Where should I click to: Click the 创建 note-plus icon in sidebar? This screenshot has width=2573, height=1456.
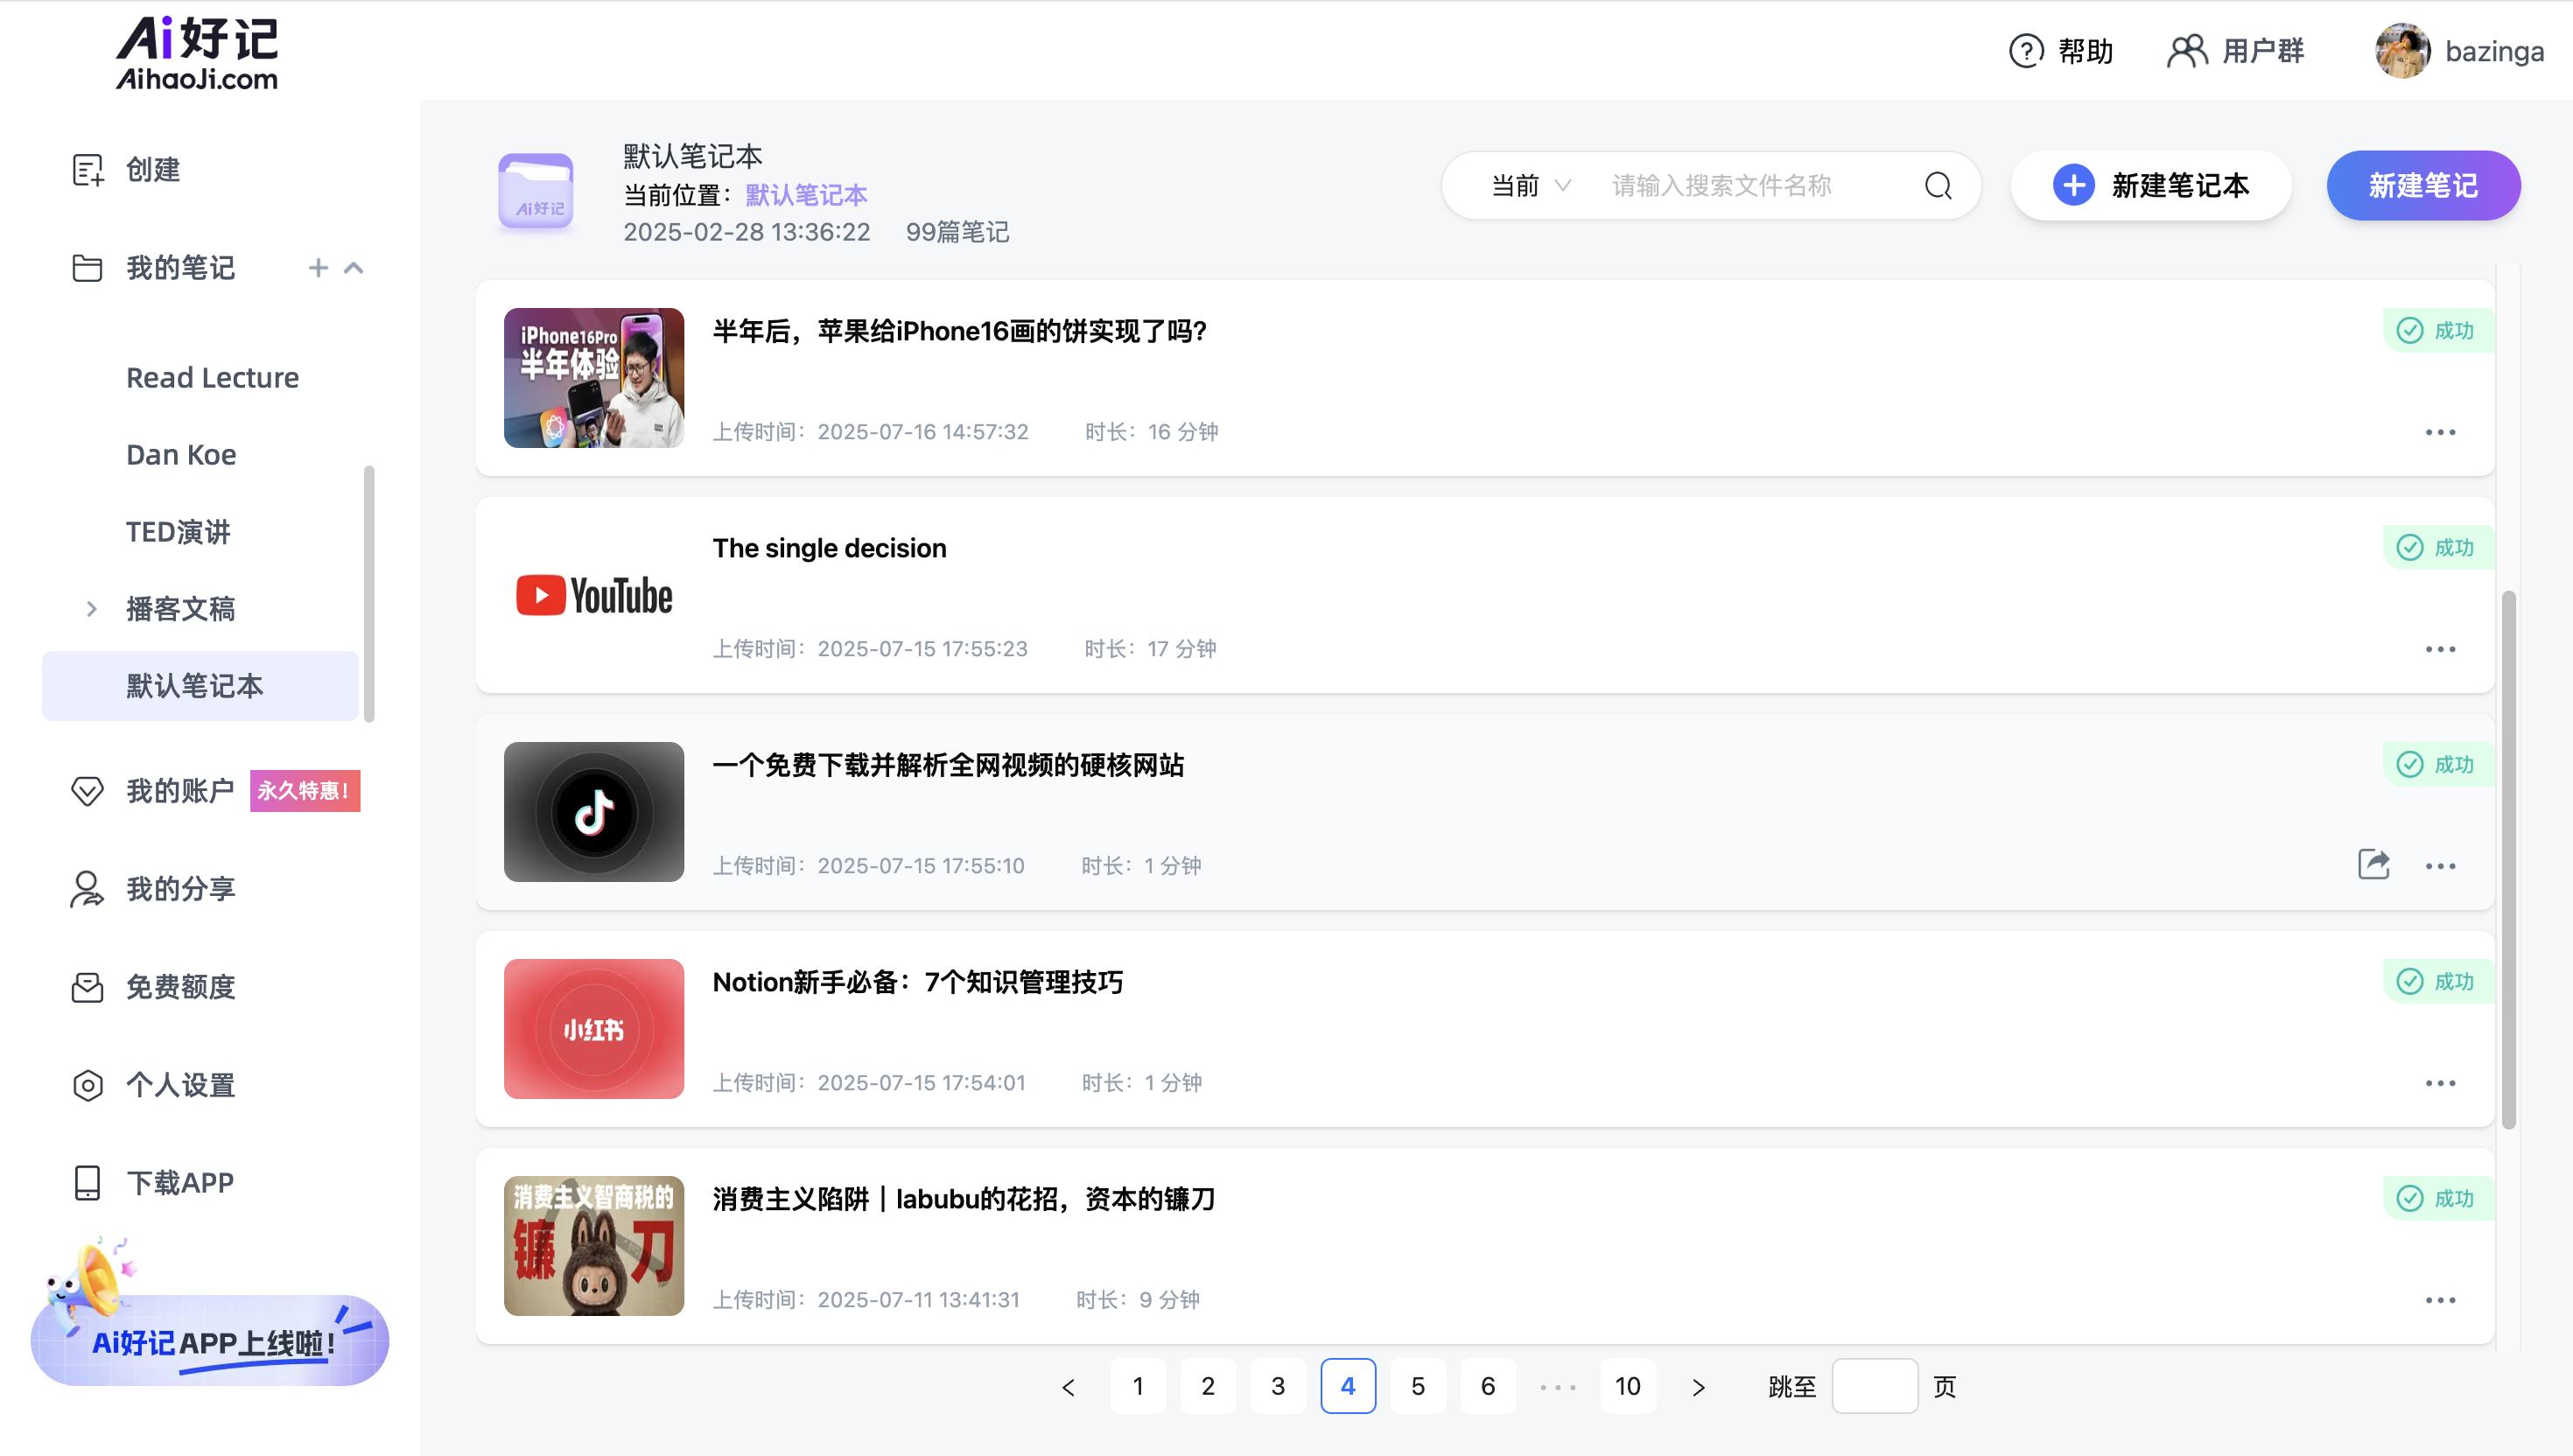(x=88, y=170)
